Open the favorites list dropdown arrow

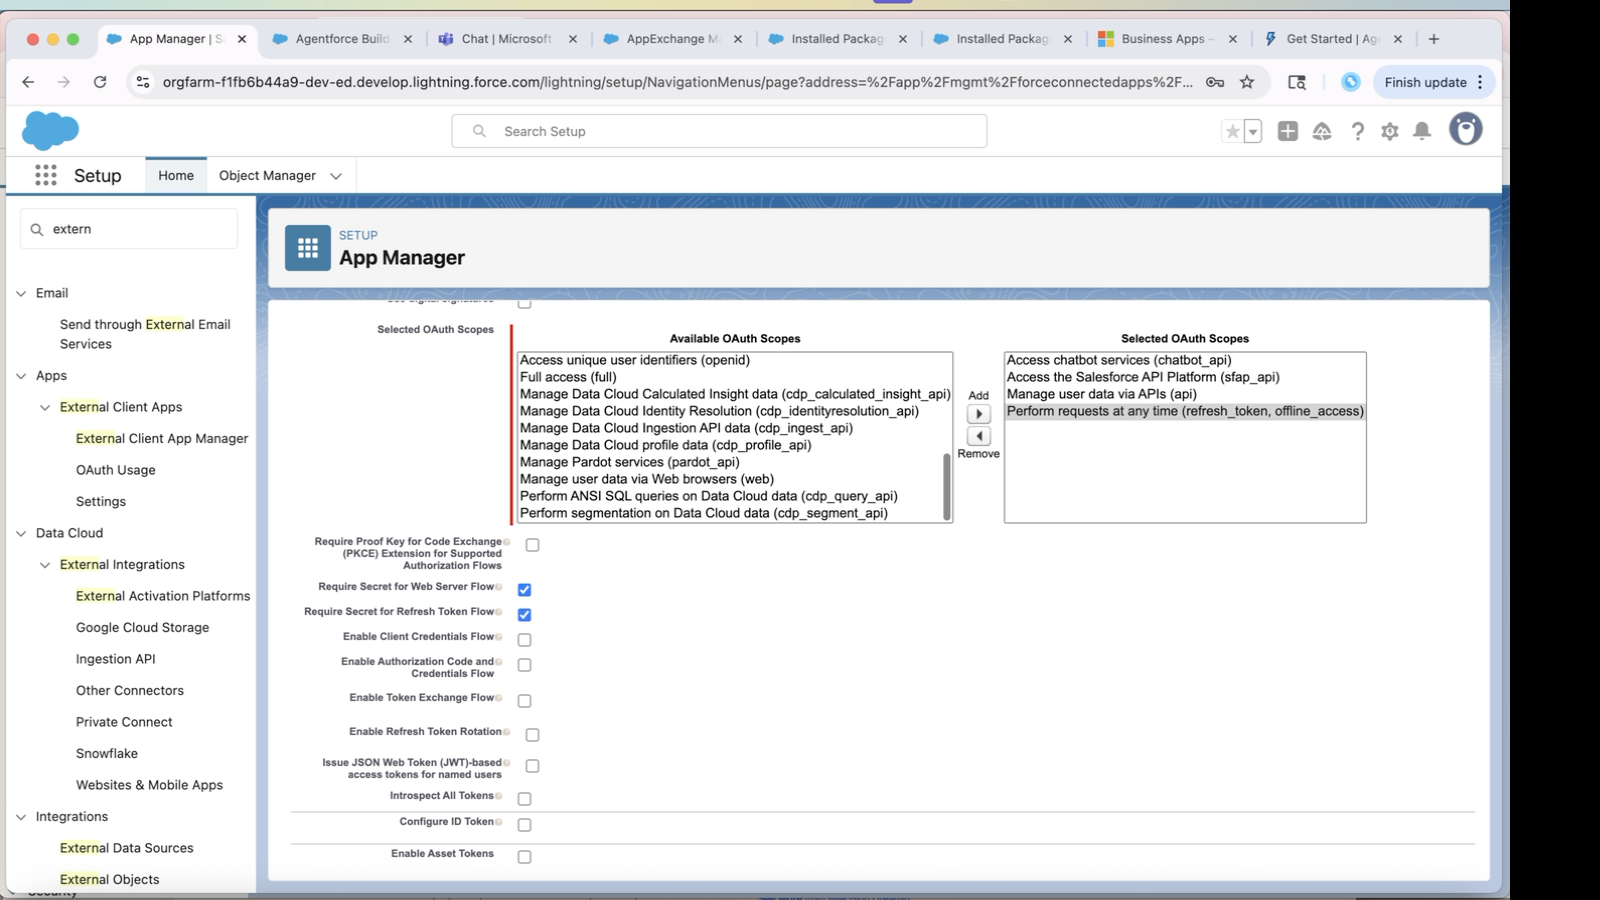[x=1252, y=131]
